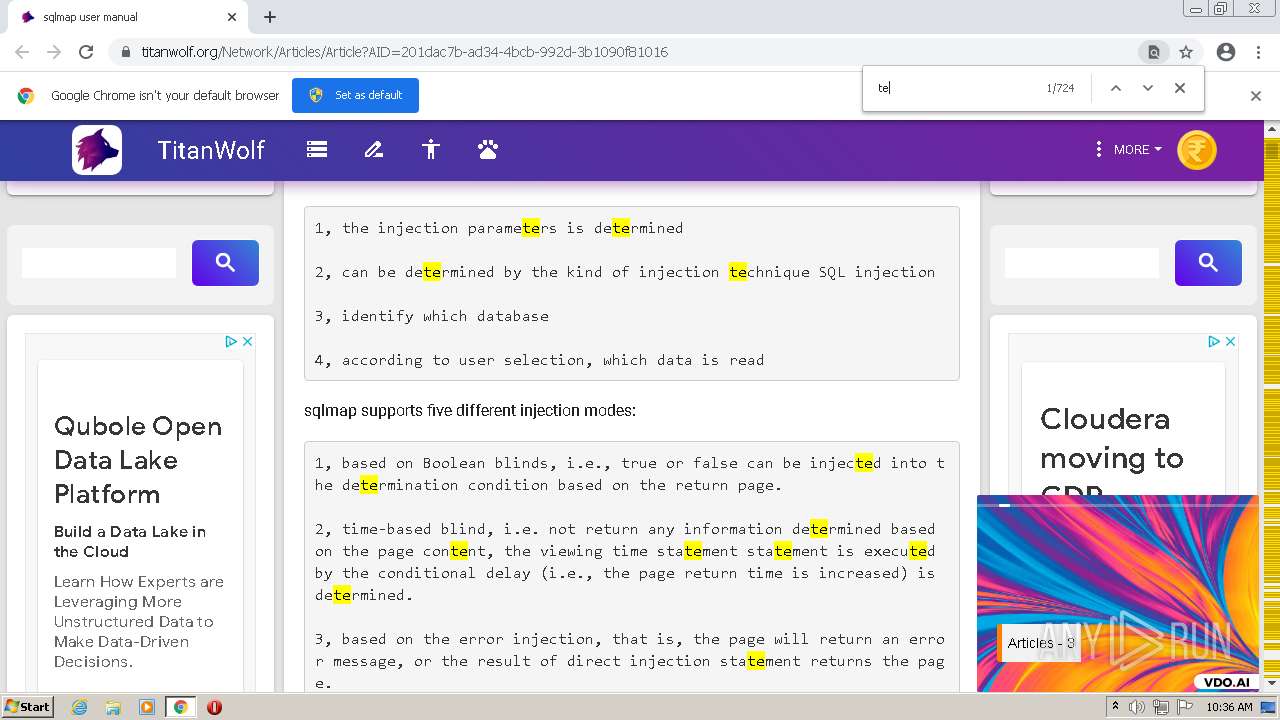Open the Chrome three-dot menu
Image resolution: width=1280 pixels, height=720 pixels.
coord(1258,52)
